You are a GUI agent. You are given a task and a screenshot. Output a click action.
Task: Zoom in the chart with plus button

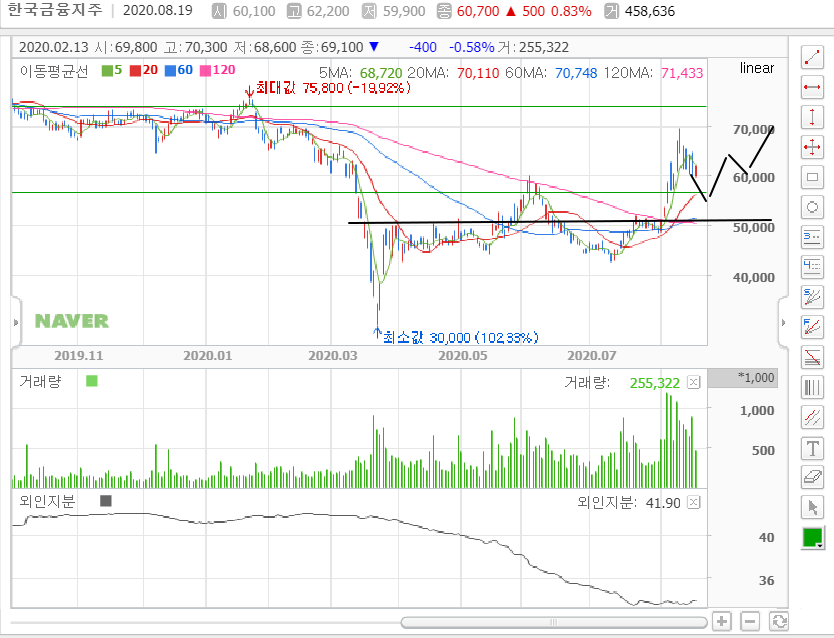721,621
